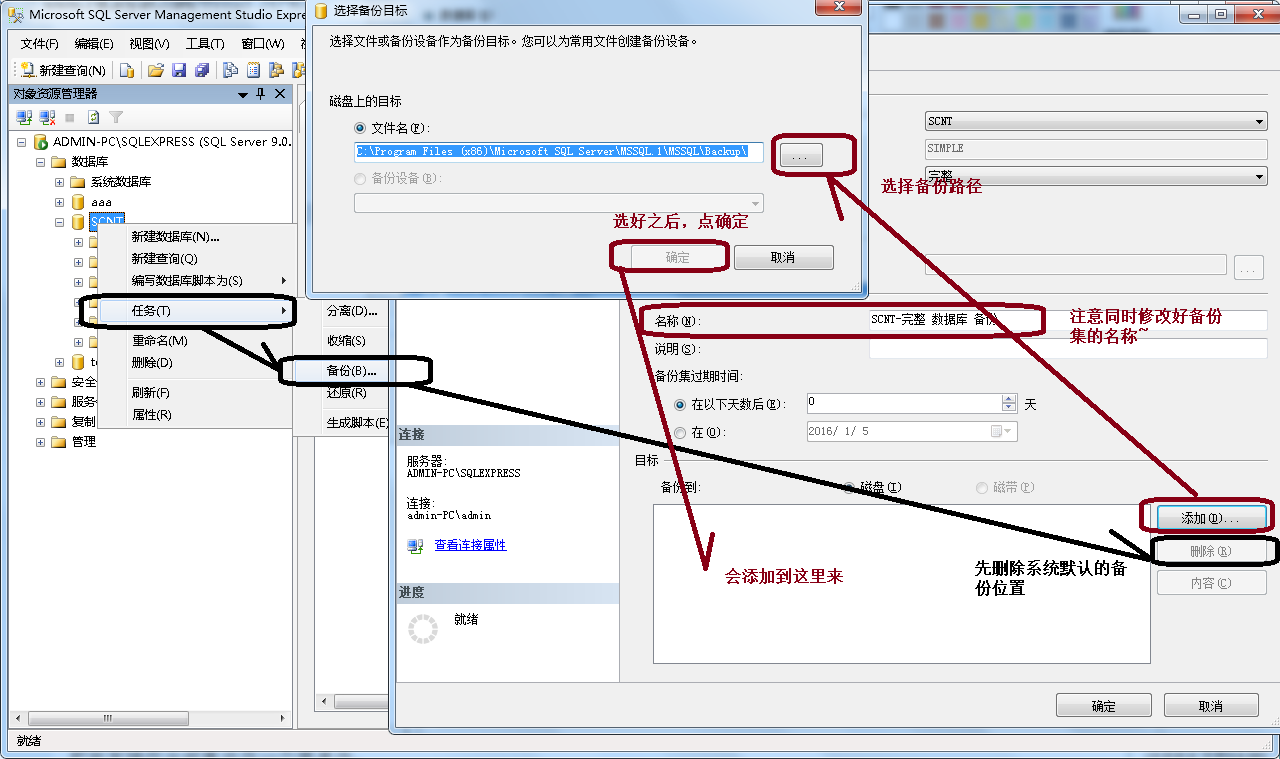This screenshot has width=1280, height=759.
Task: Click the expiration days spinner arrows
Action: click(x=1009, y=403)
